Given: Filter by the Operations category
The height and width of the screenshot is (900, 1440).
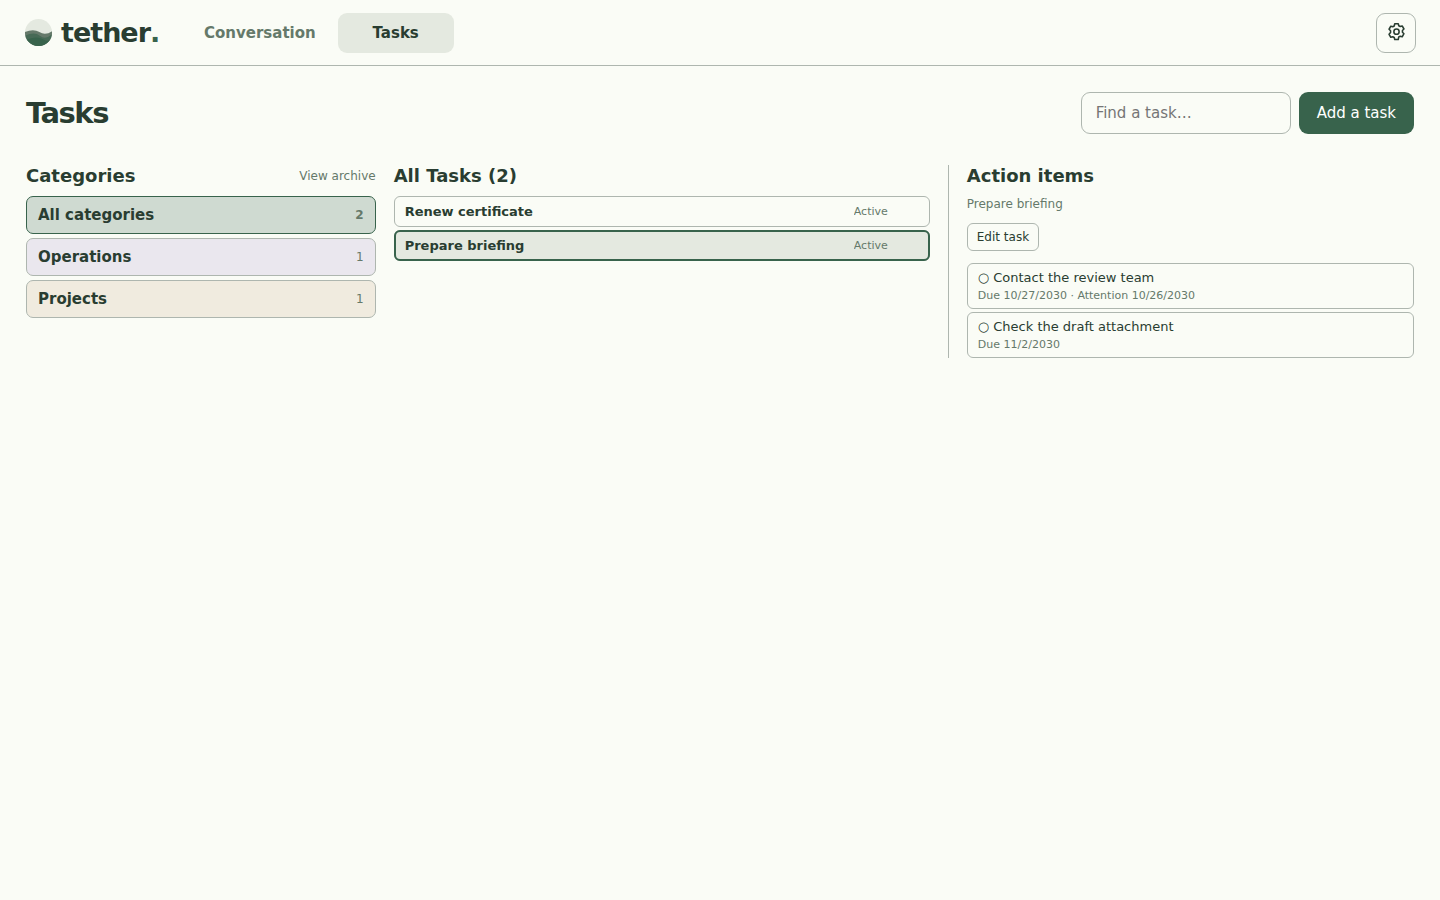Looking at the screenshot, I should [201, 257].
